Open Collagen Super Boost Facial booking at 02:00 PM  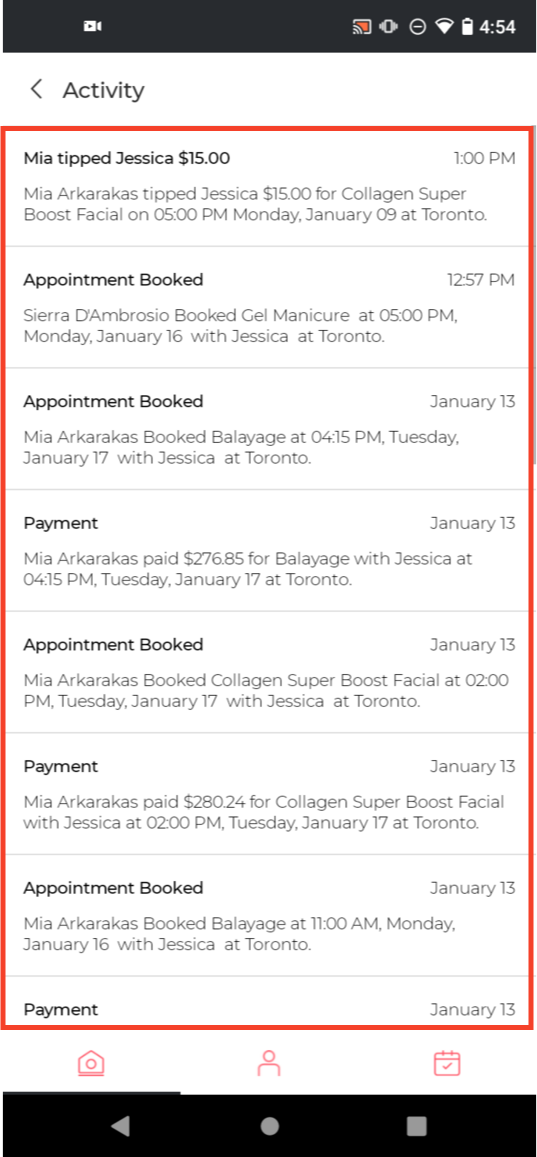[x=268, y=672]
